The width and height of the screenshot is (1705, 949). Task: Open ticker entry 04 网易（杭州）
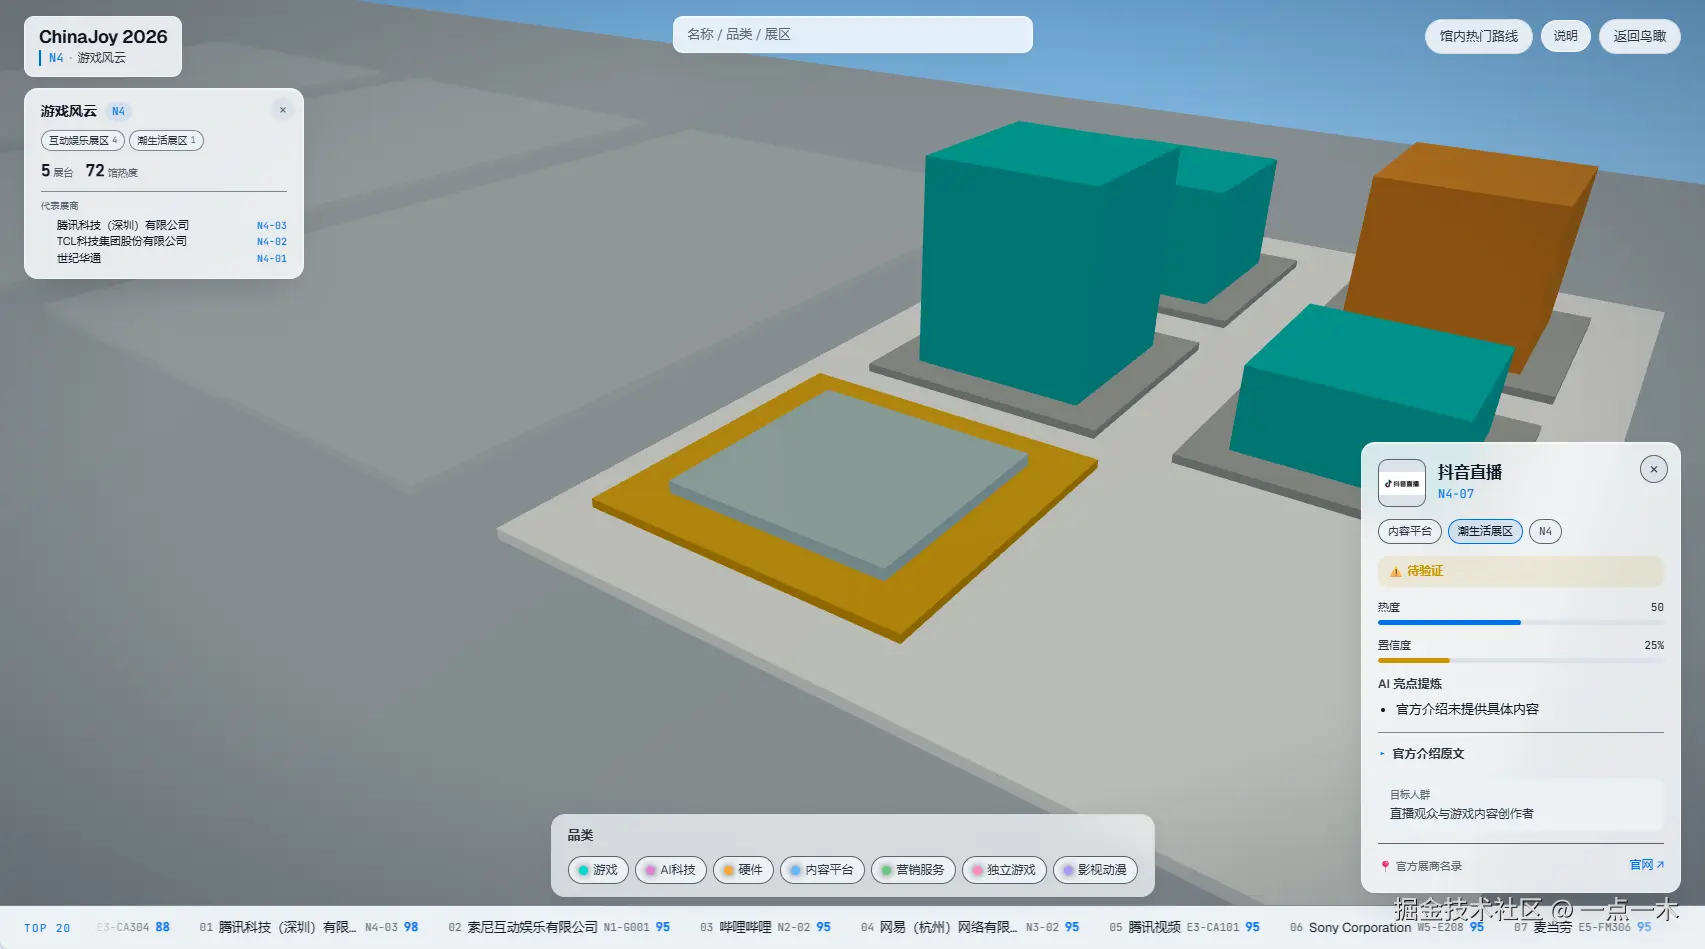click(970, 928)
